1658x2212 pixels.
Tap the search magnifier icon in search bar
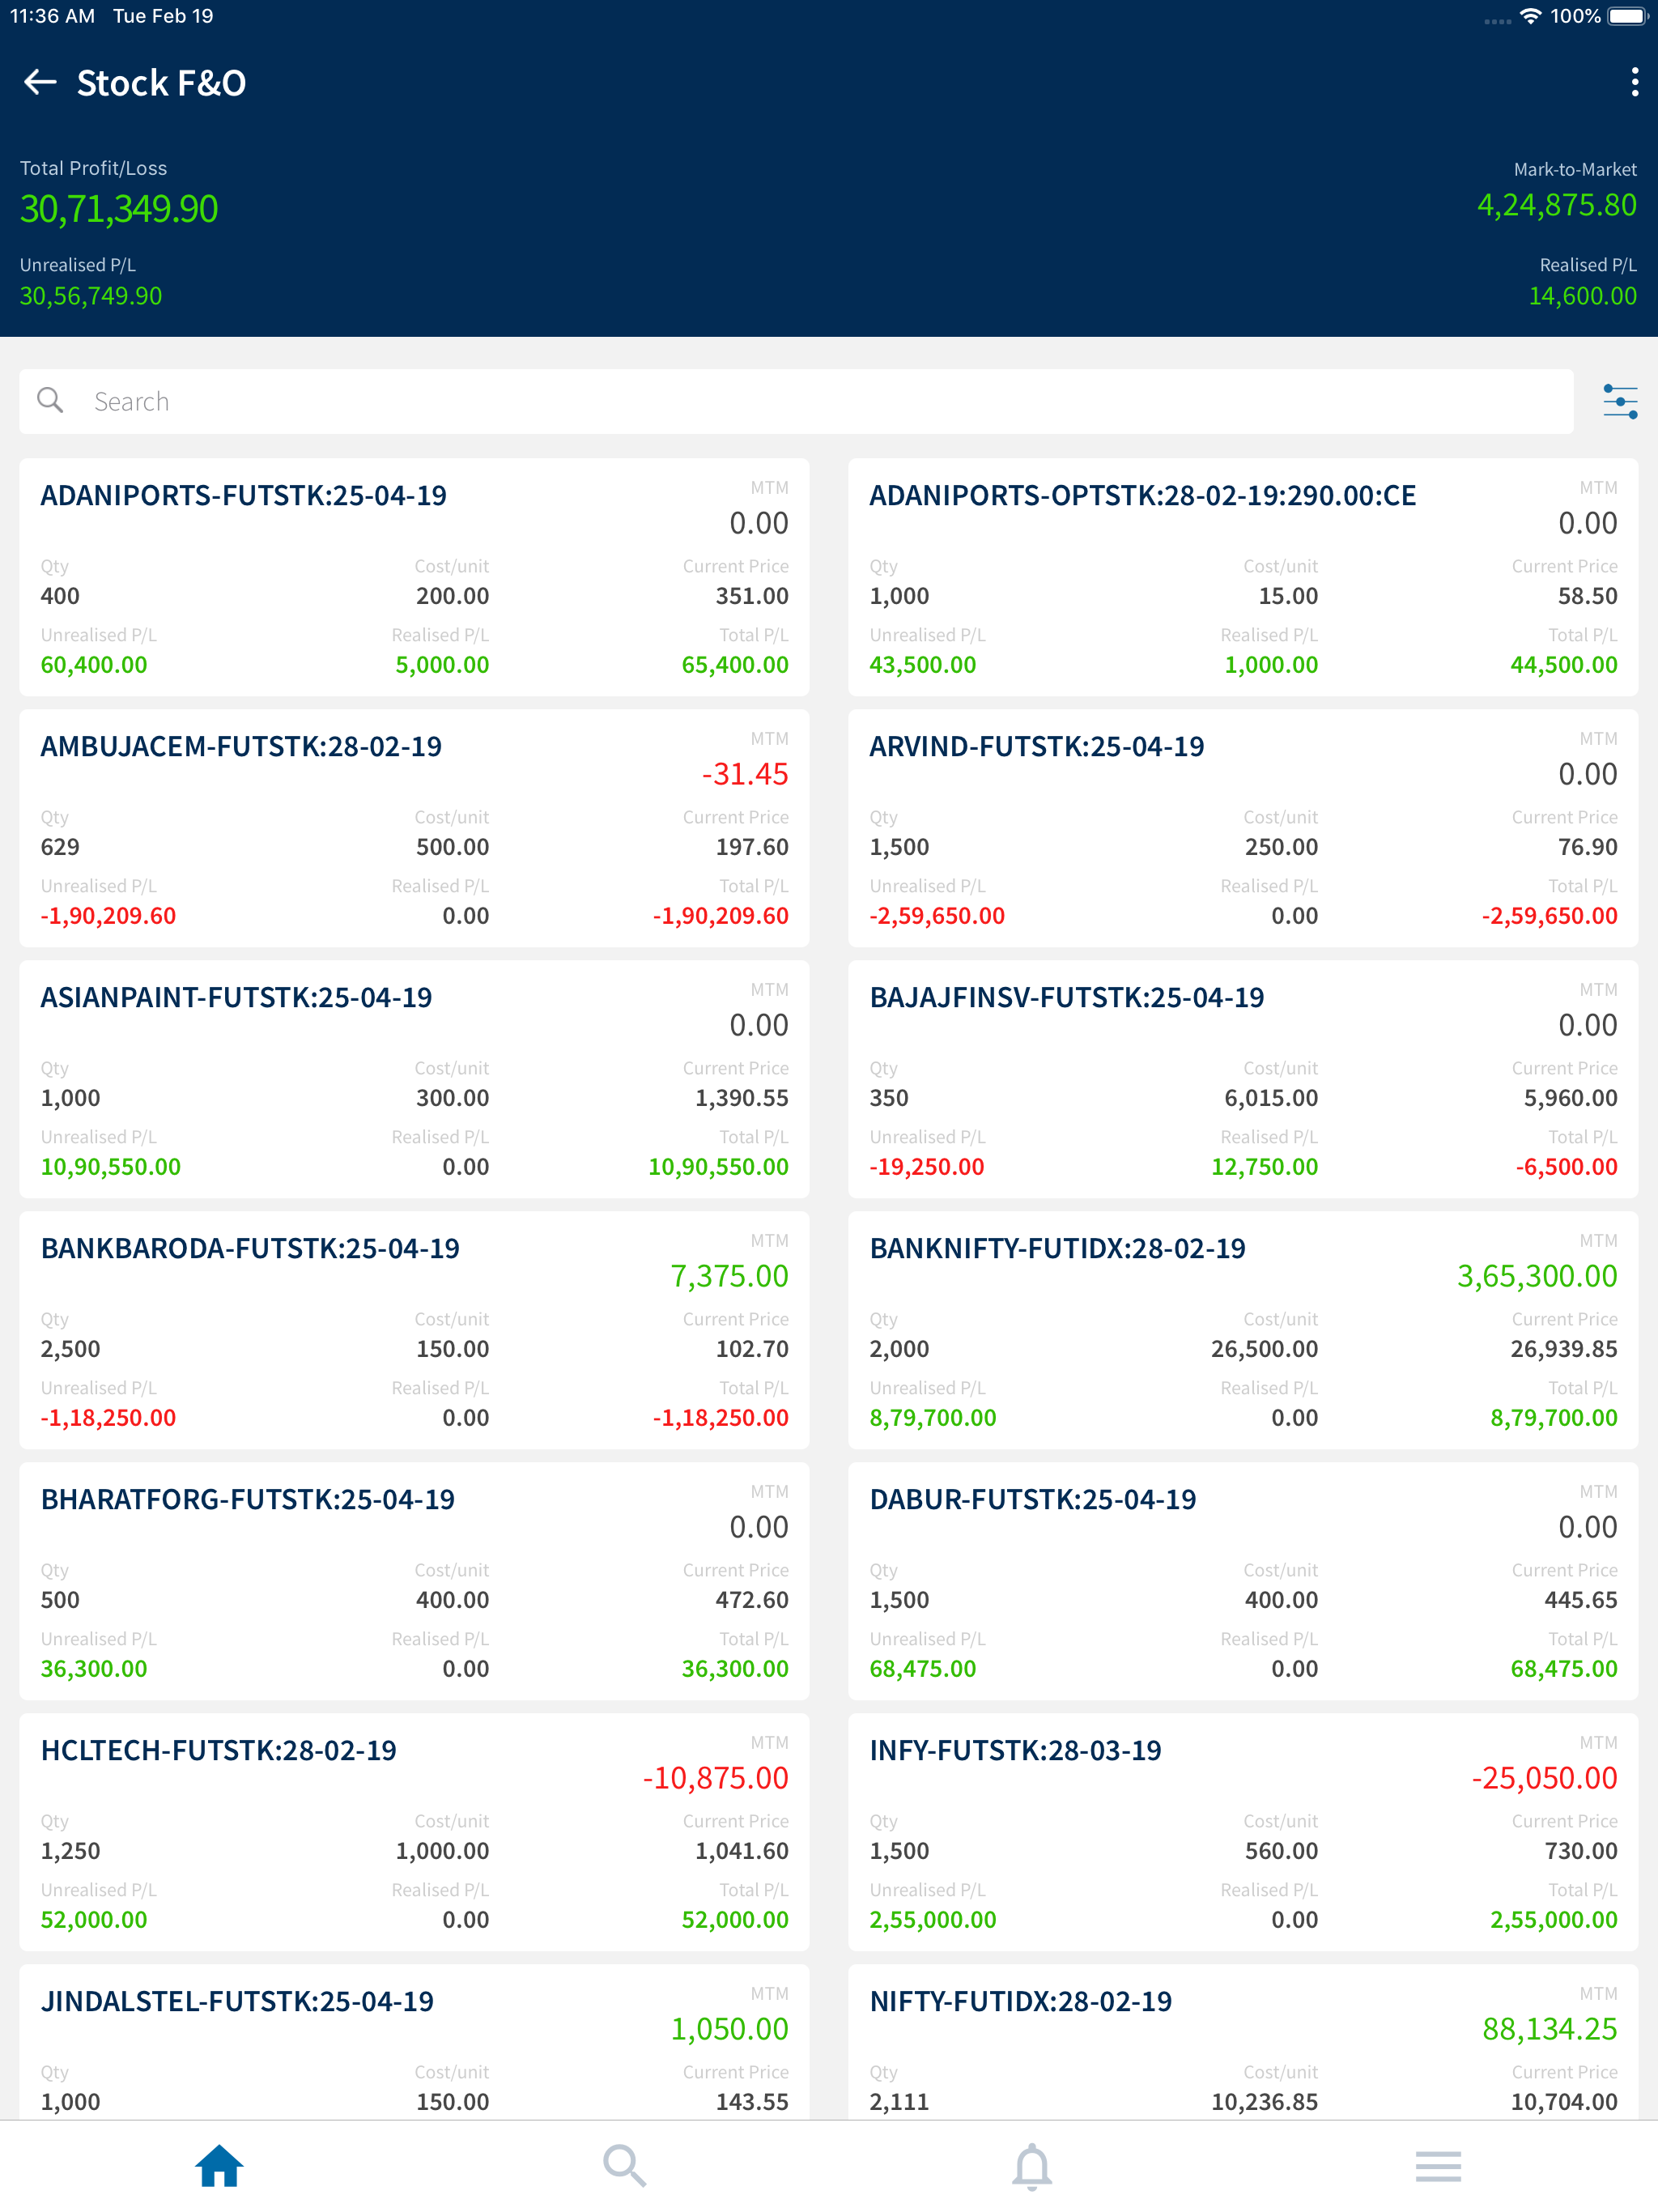(x=50, y=401)
